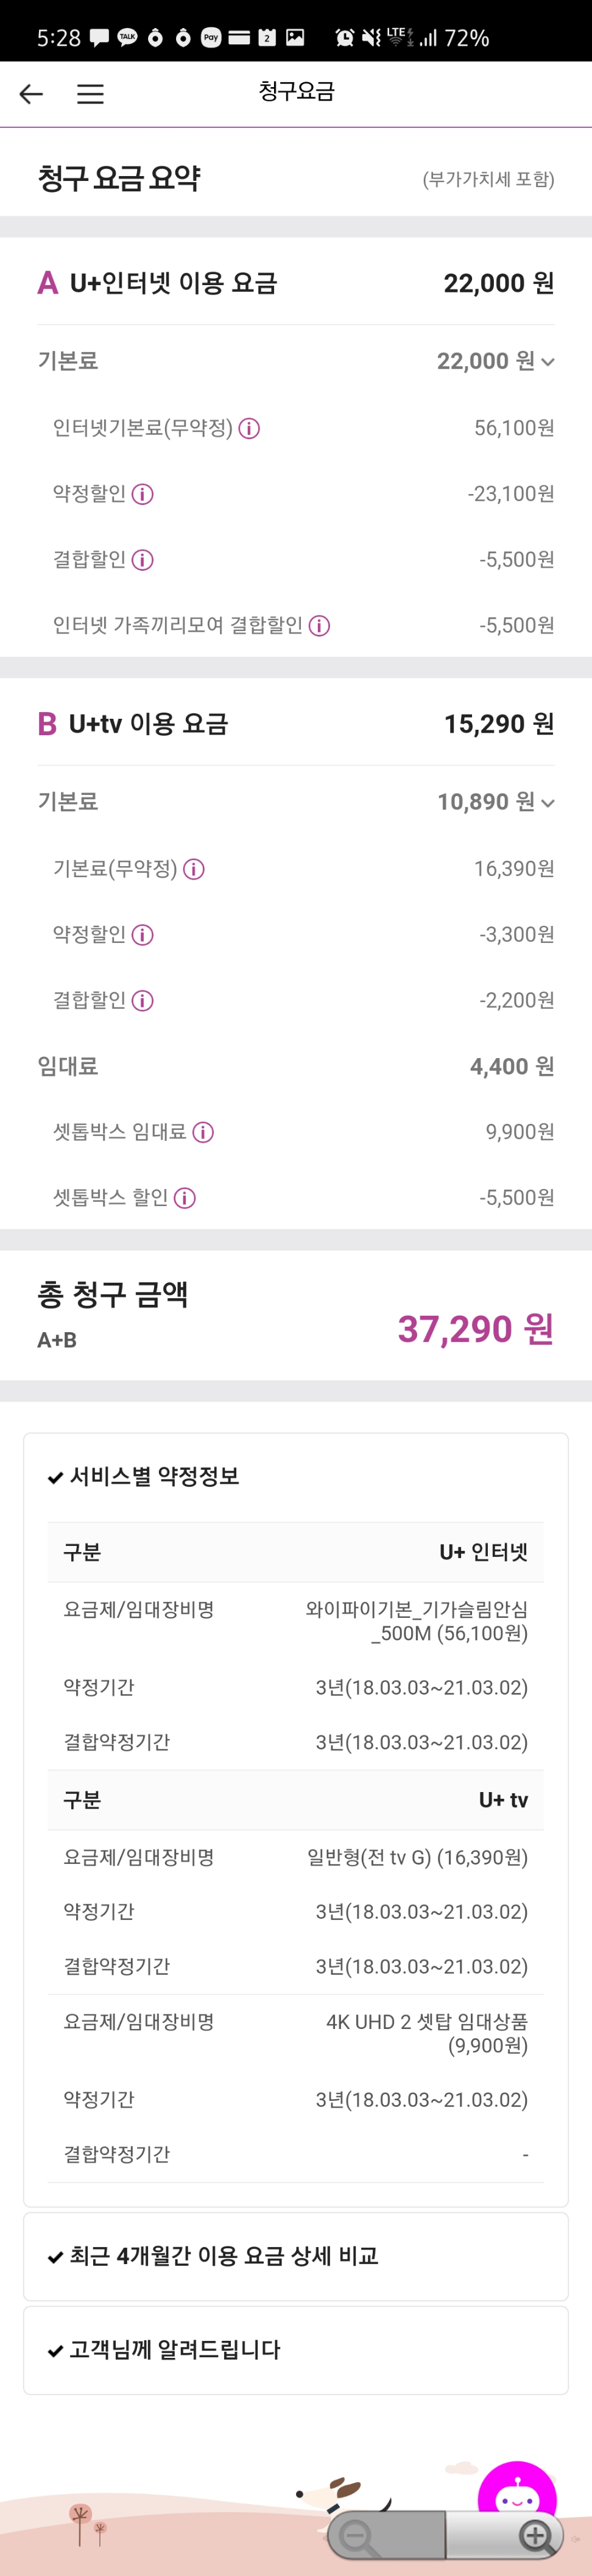Tap the back arrow in header

point(31,94)
